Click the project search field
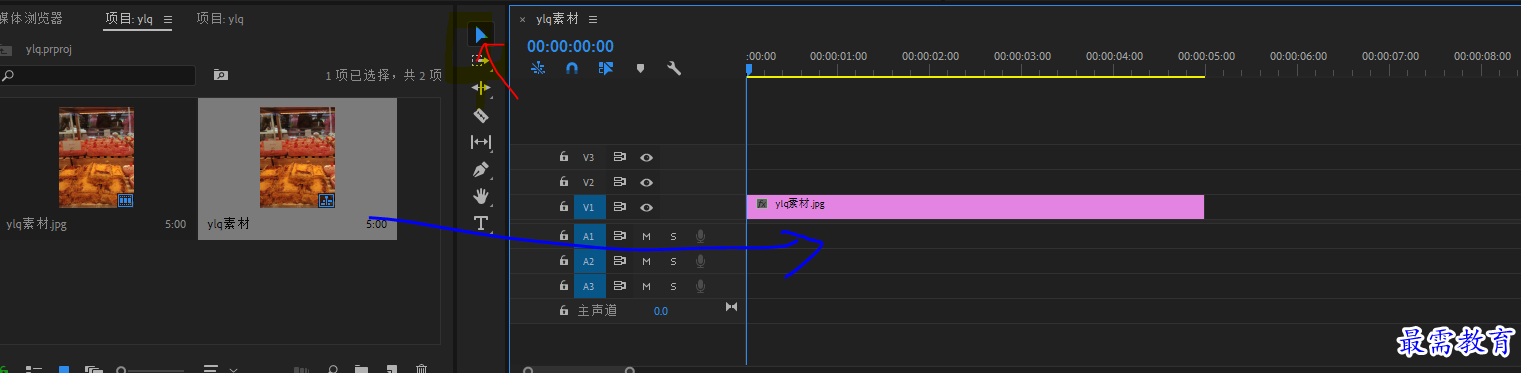 pyautogui.click(x=98, y=75)
